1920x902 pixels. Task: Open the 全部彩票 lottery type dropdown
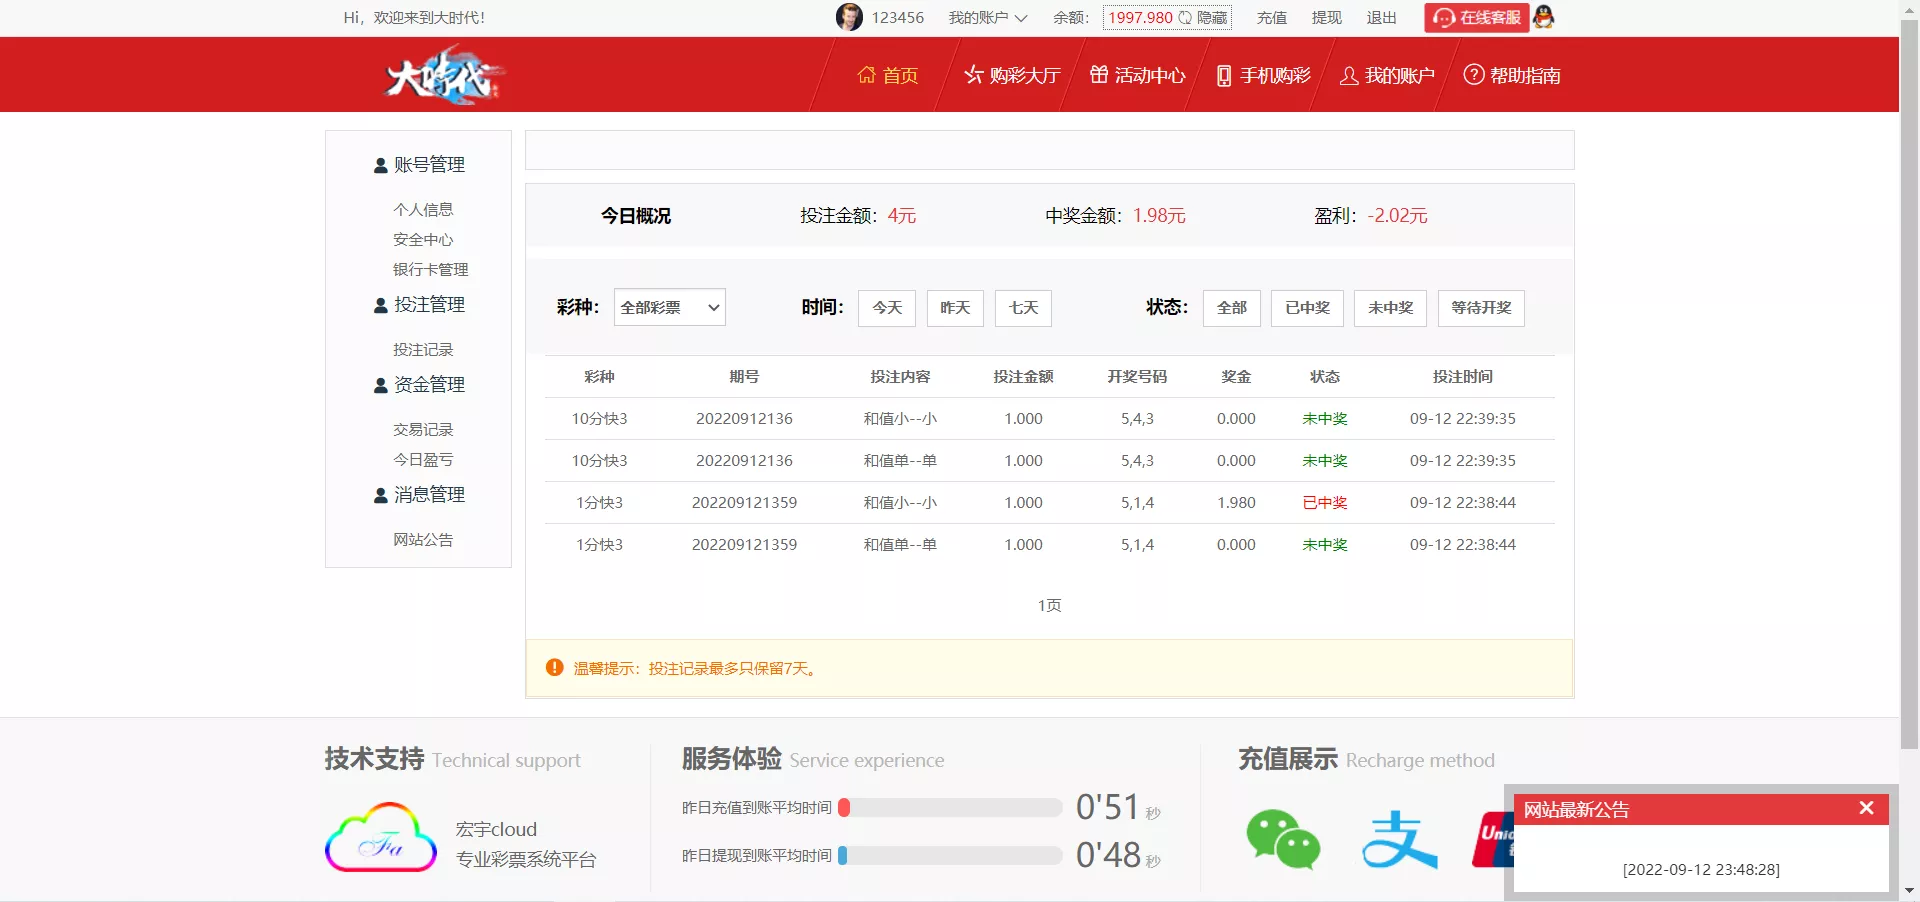click(669, 307)
